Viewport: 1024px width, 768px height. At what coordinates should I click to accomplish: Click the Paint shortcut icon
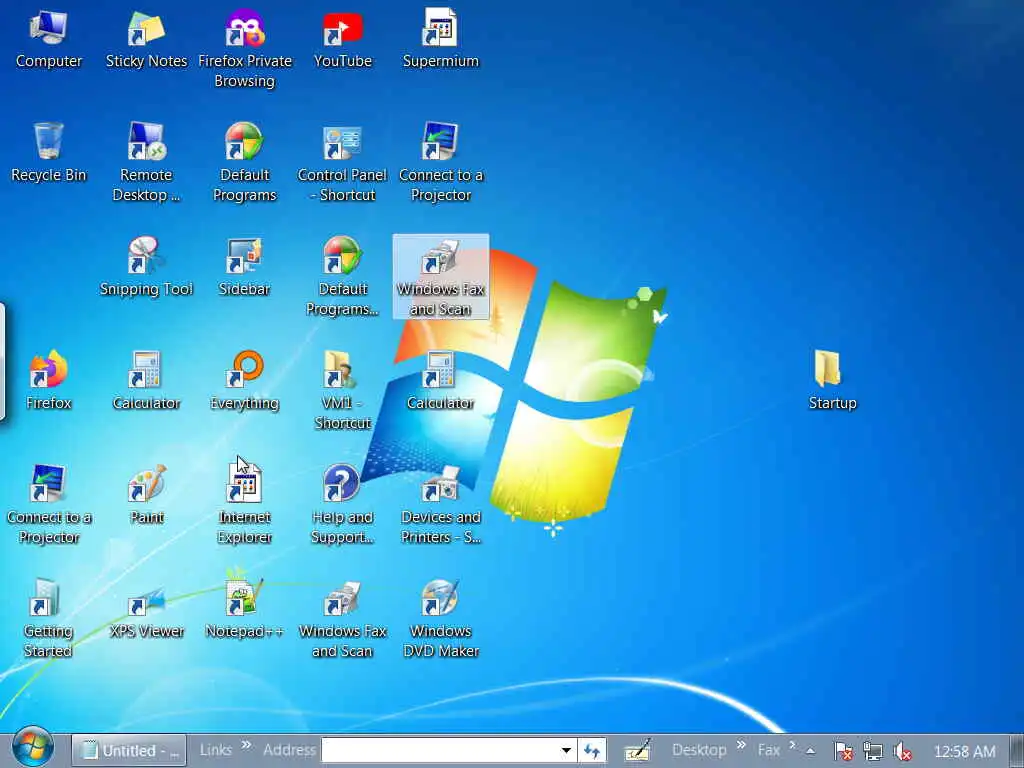[x=146, y=495]
